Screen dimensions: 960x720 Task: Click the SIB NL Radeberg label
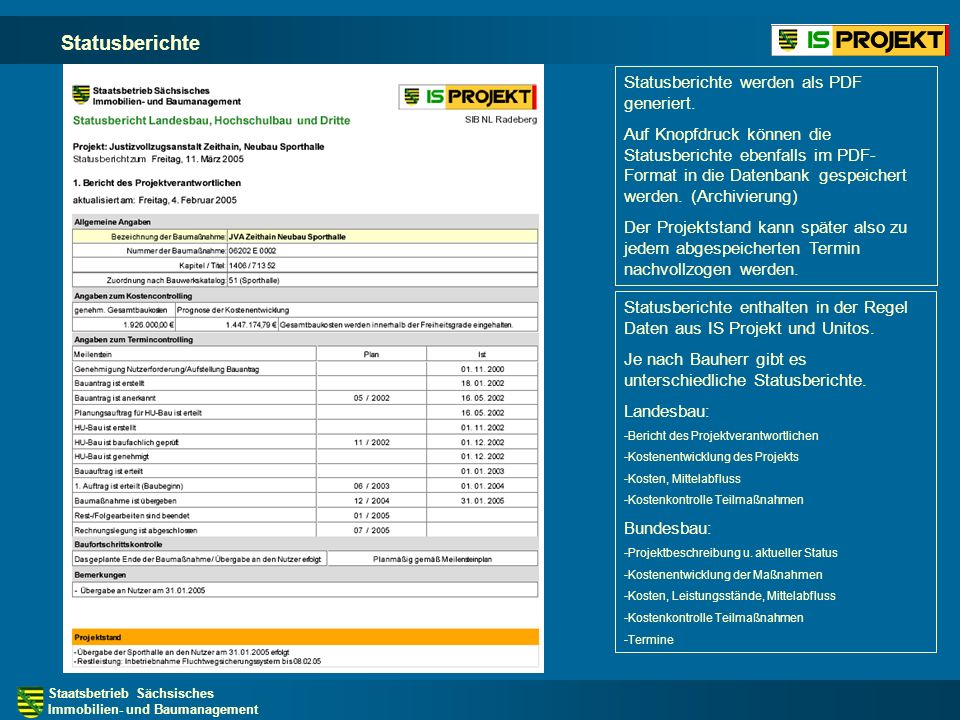[501, 119]
